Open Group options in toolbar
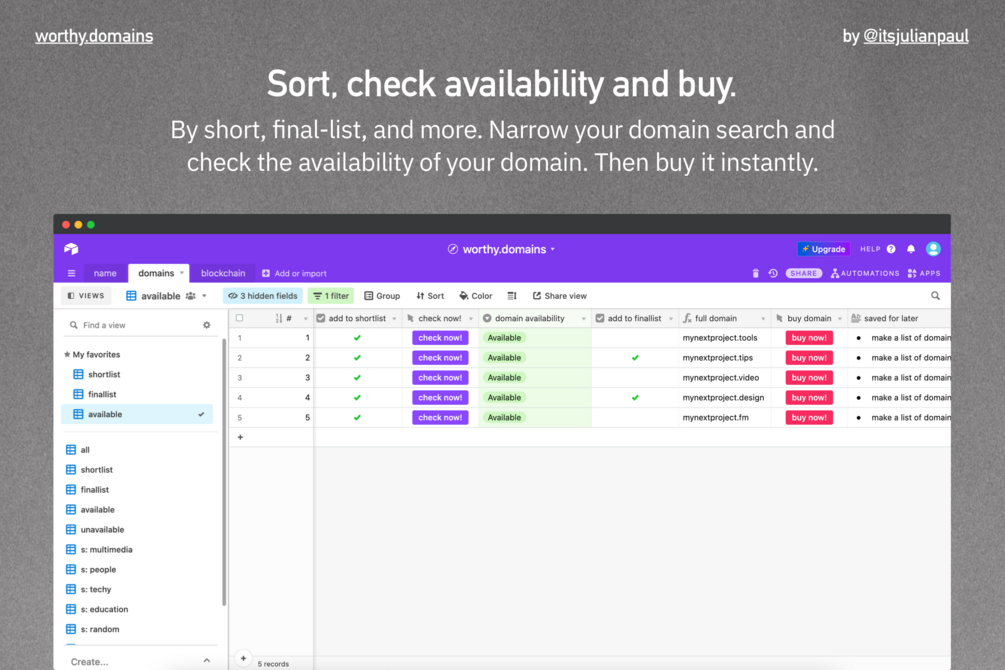This screenshot has width=1005, height=670. point(382,296)
